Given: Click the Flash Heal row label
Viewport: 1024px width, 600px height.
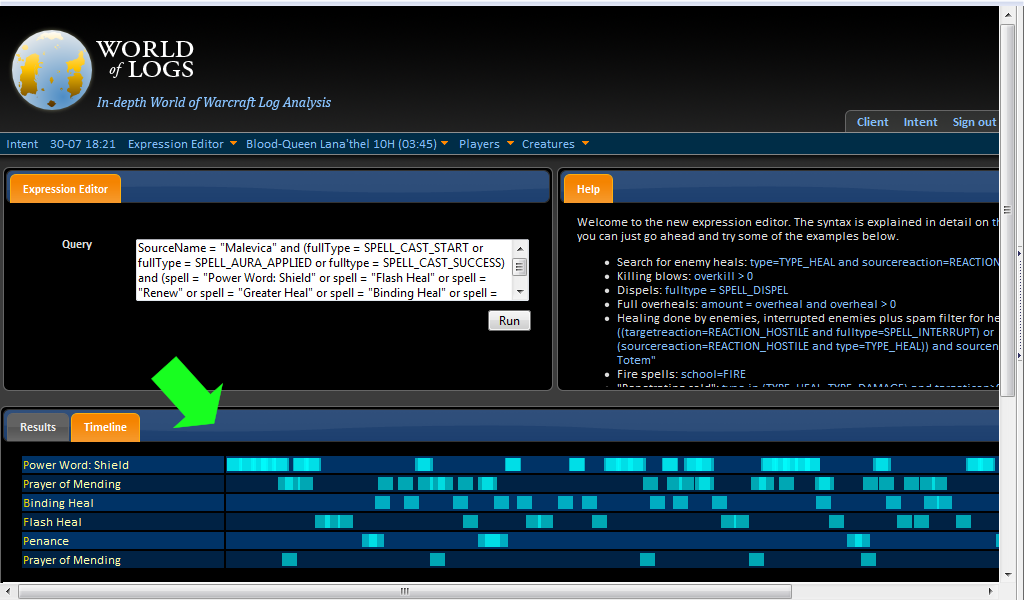Looking at the screenshot, I should pos(52,522).
